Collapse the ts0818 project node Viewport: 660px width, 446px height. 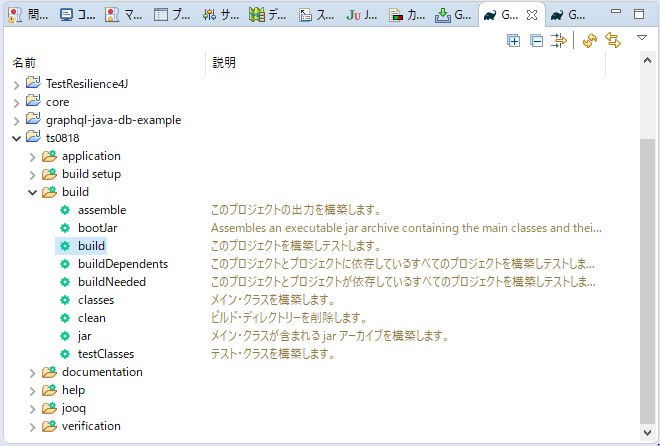(16, 138)
